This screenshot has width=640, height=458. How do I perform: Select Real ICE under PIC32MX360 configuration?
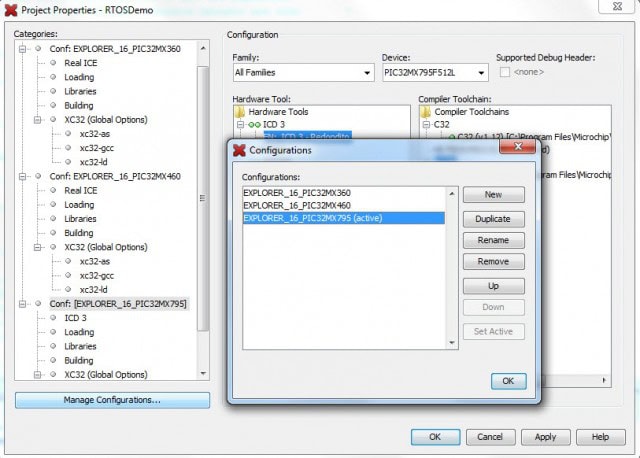[80, 63]
